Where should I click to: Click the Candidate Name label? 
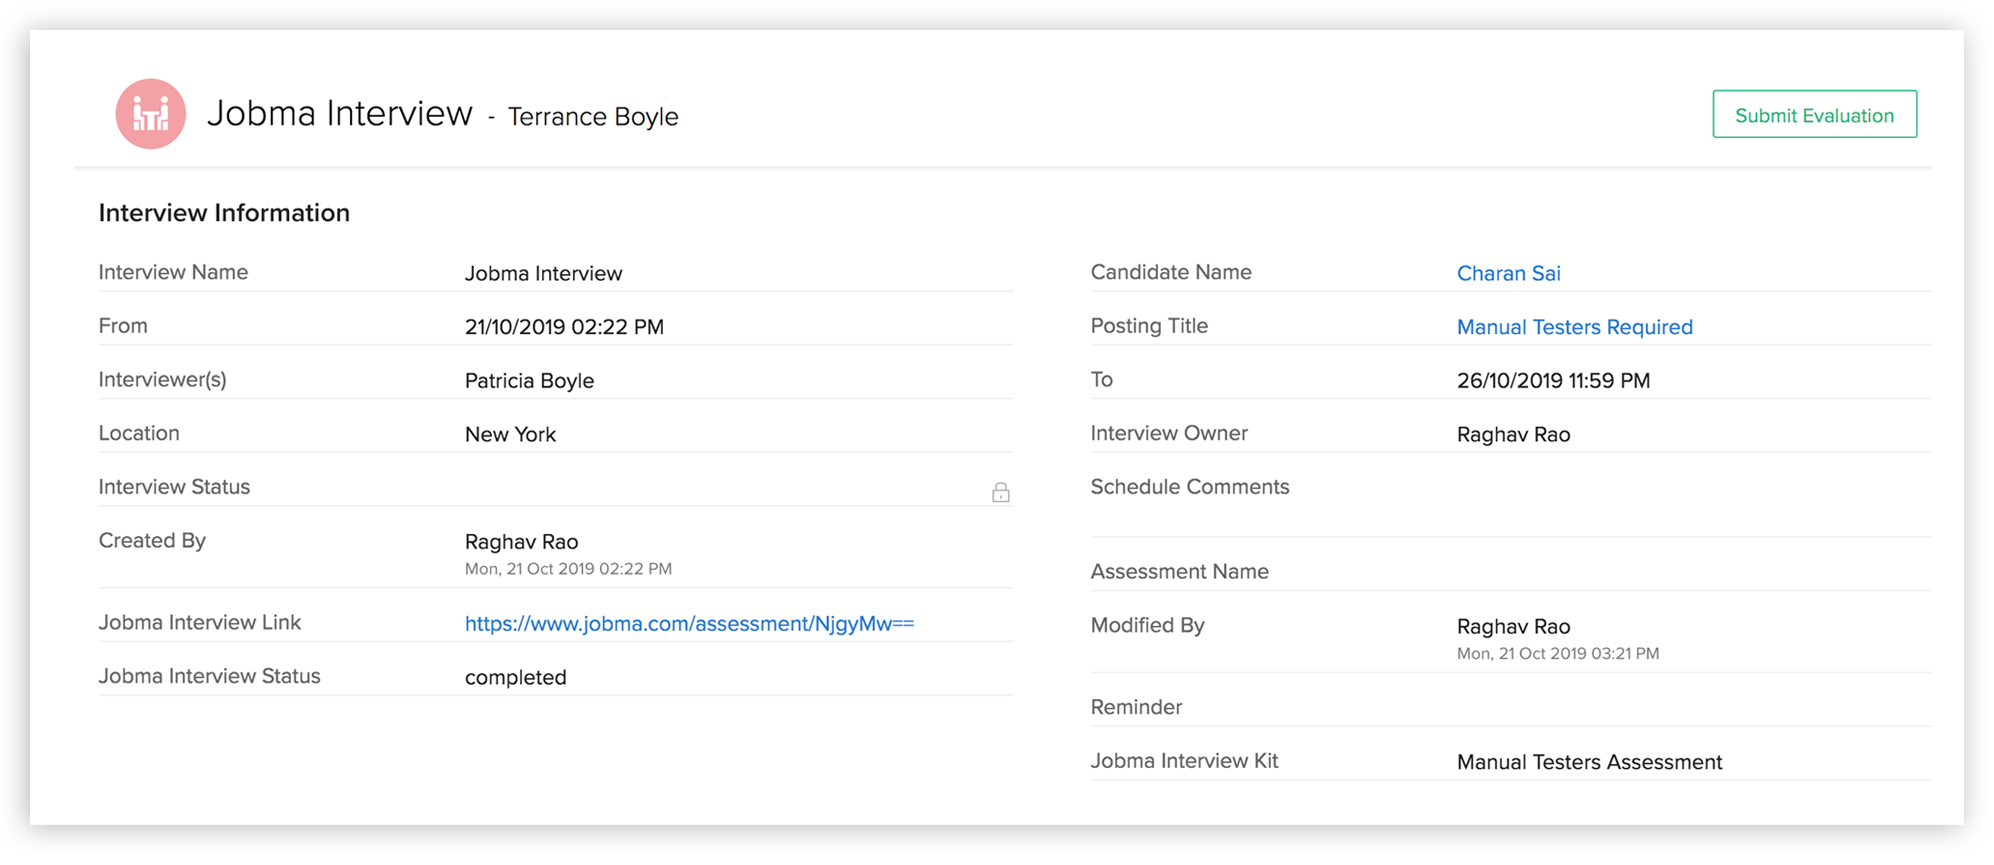(1171, 272)
